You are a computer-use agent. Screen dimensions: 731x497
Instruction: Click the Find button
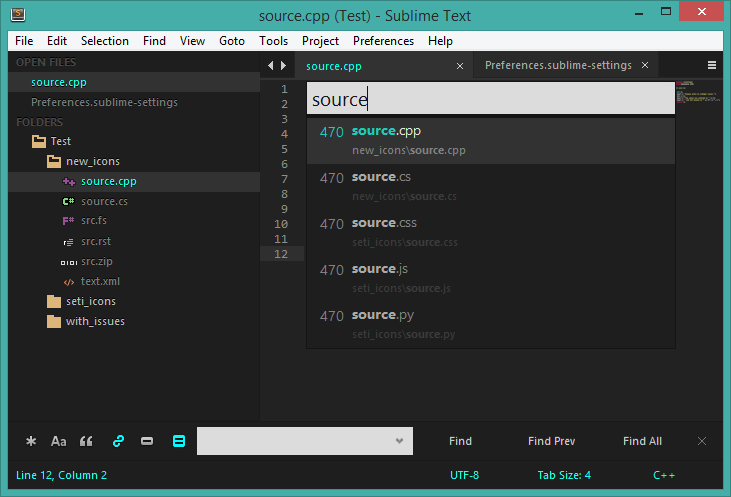click(460, 441)
